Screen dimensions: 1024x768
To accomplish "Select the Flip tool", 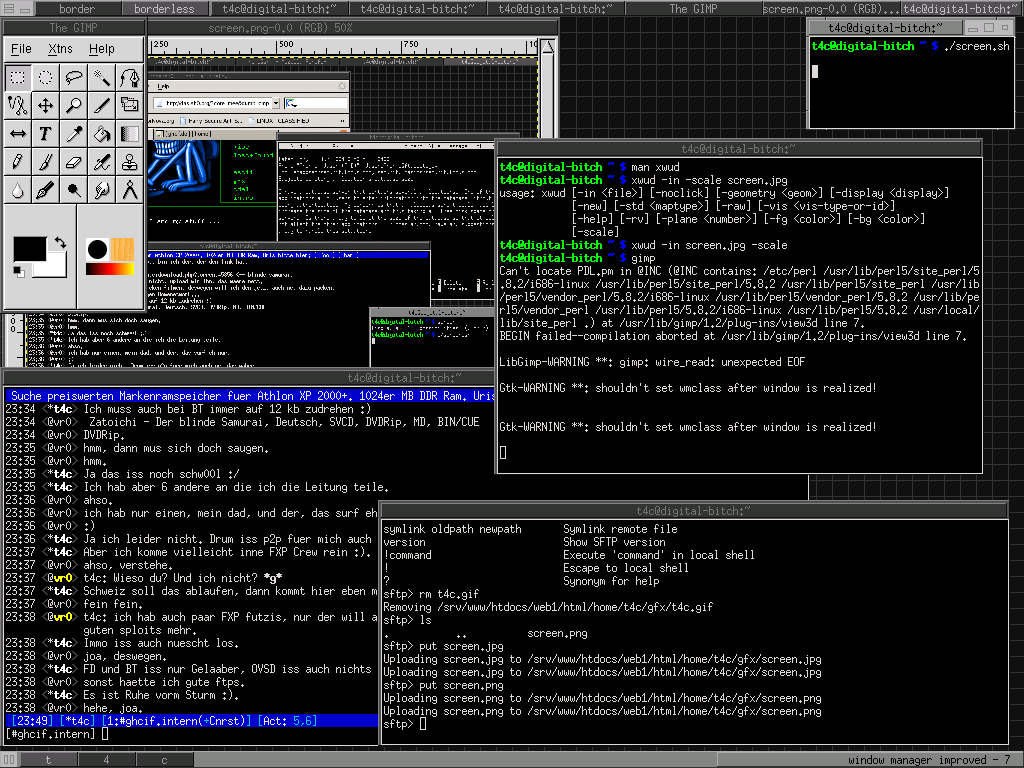I will click(x=18, y=134).
